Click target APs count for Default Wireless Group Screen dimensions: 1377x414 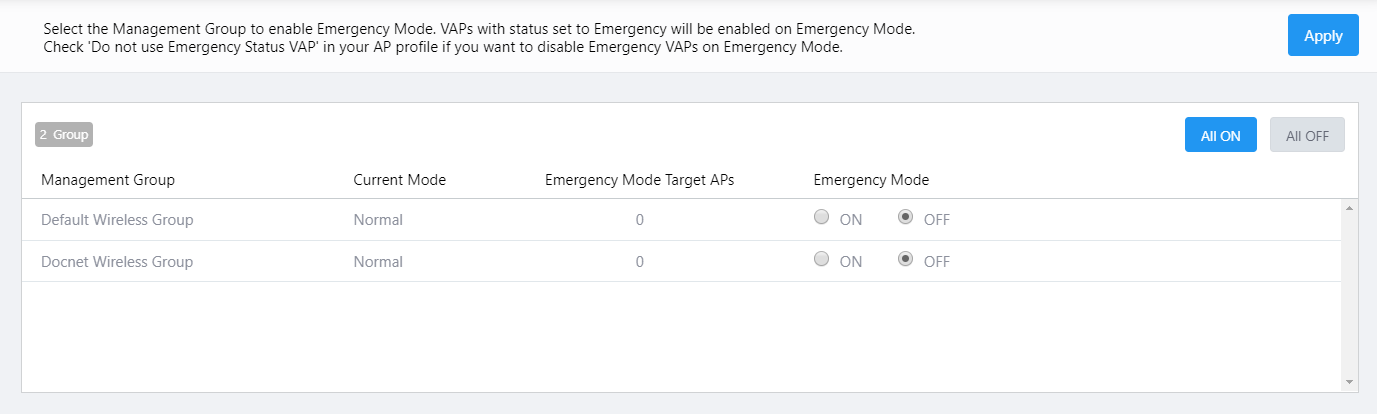click(x=640, y=220)
